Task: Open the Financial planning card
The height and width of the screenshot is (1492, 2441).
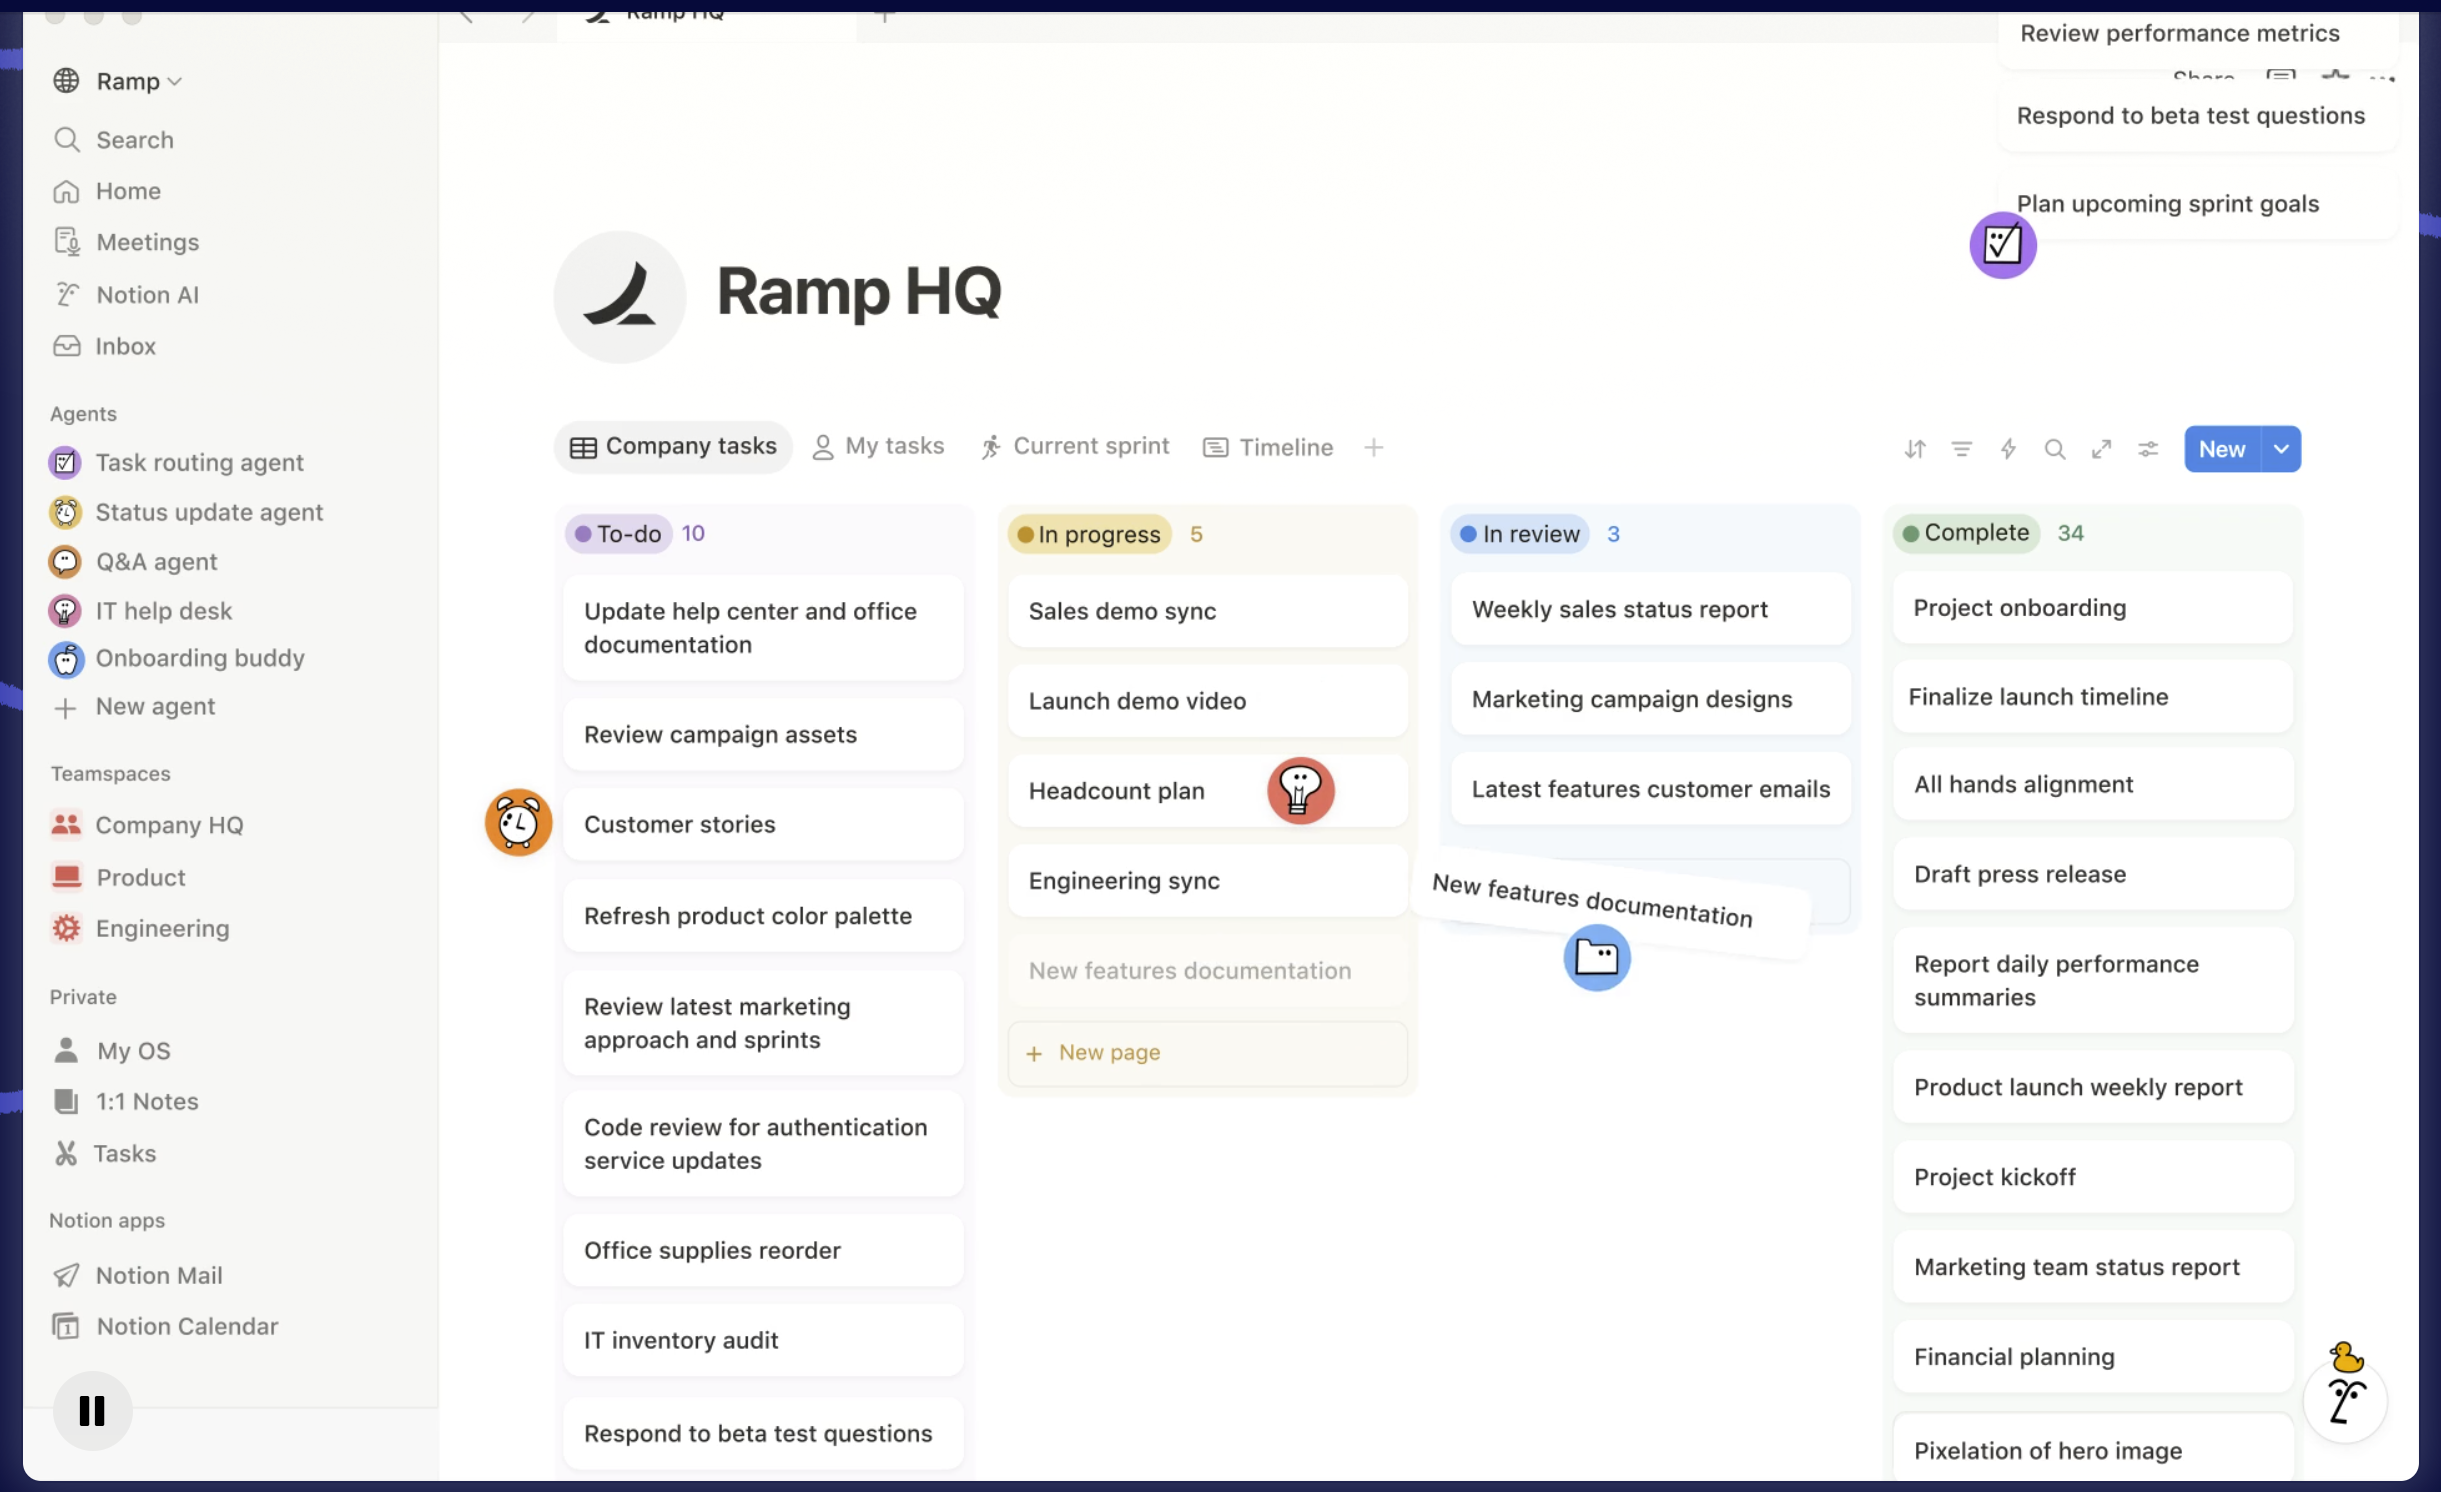Action: [x=2093, y=1357]
